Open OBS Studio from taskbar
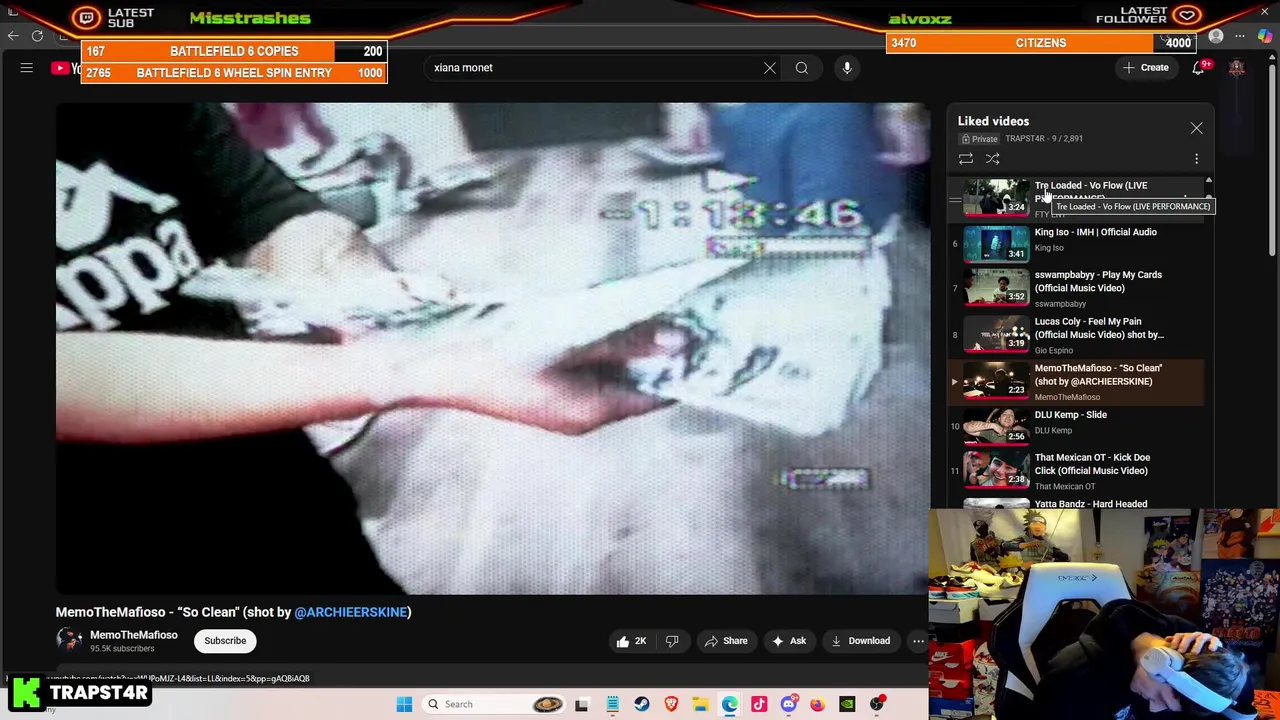 (x=877, y=704)
